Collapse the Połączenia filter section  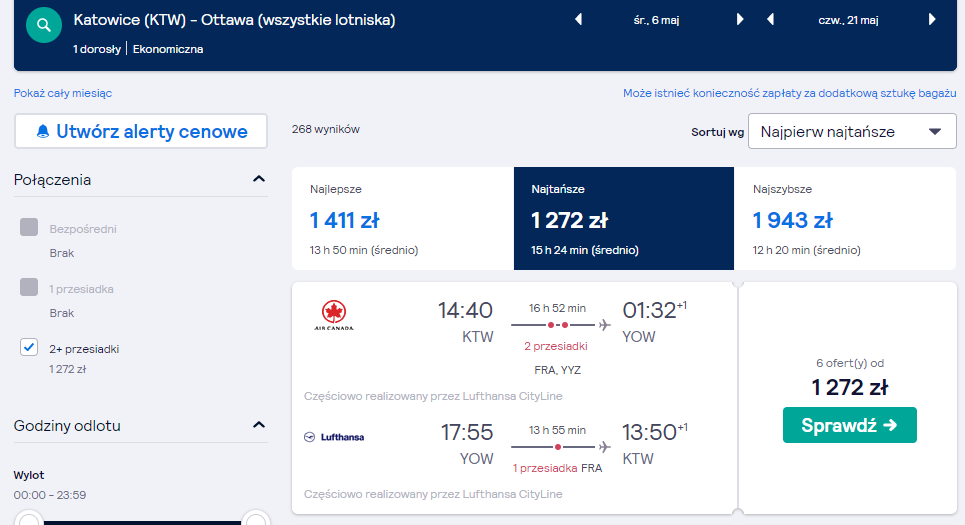259,179
